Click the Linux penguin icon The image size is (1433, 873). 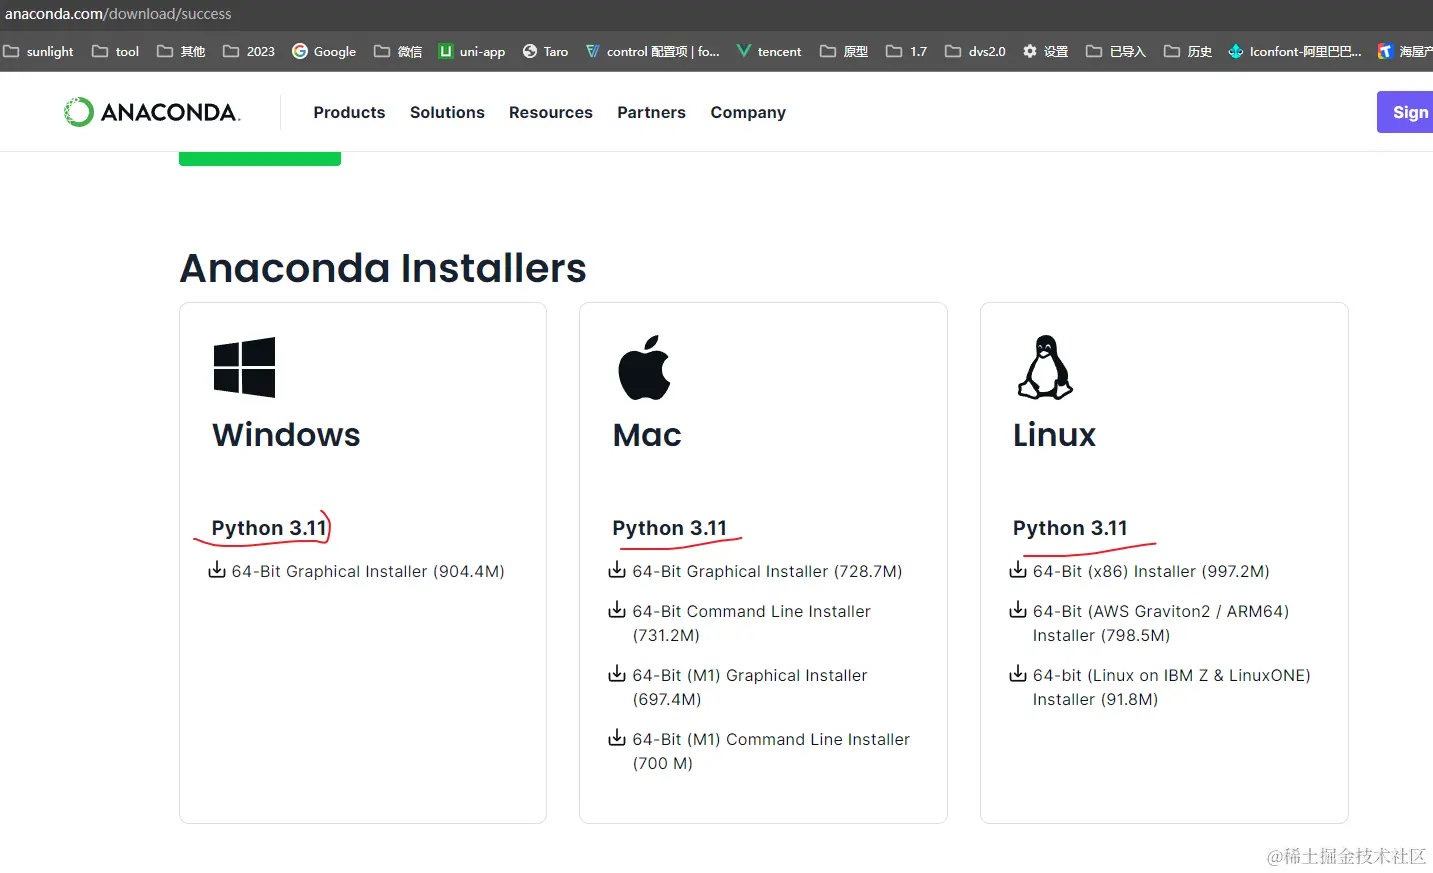tap(1045, 367)
